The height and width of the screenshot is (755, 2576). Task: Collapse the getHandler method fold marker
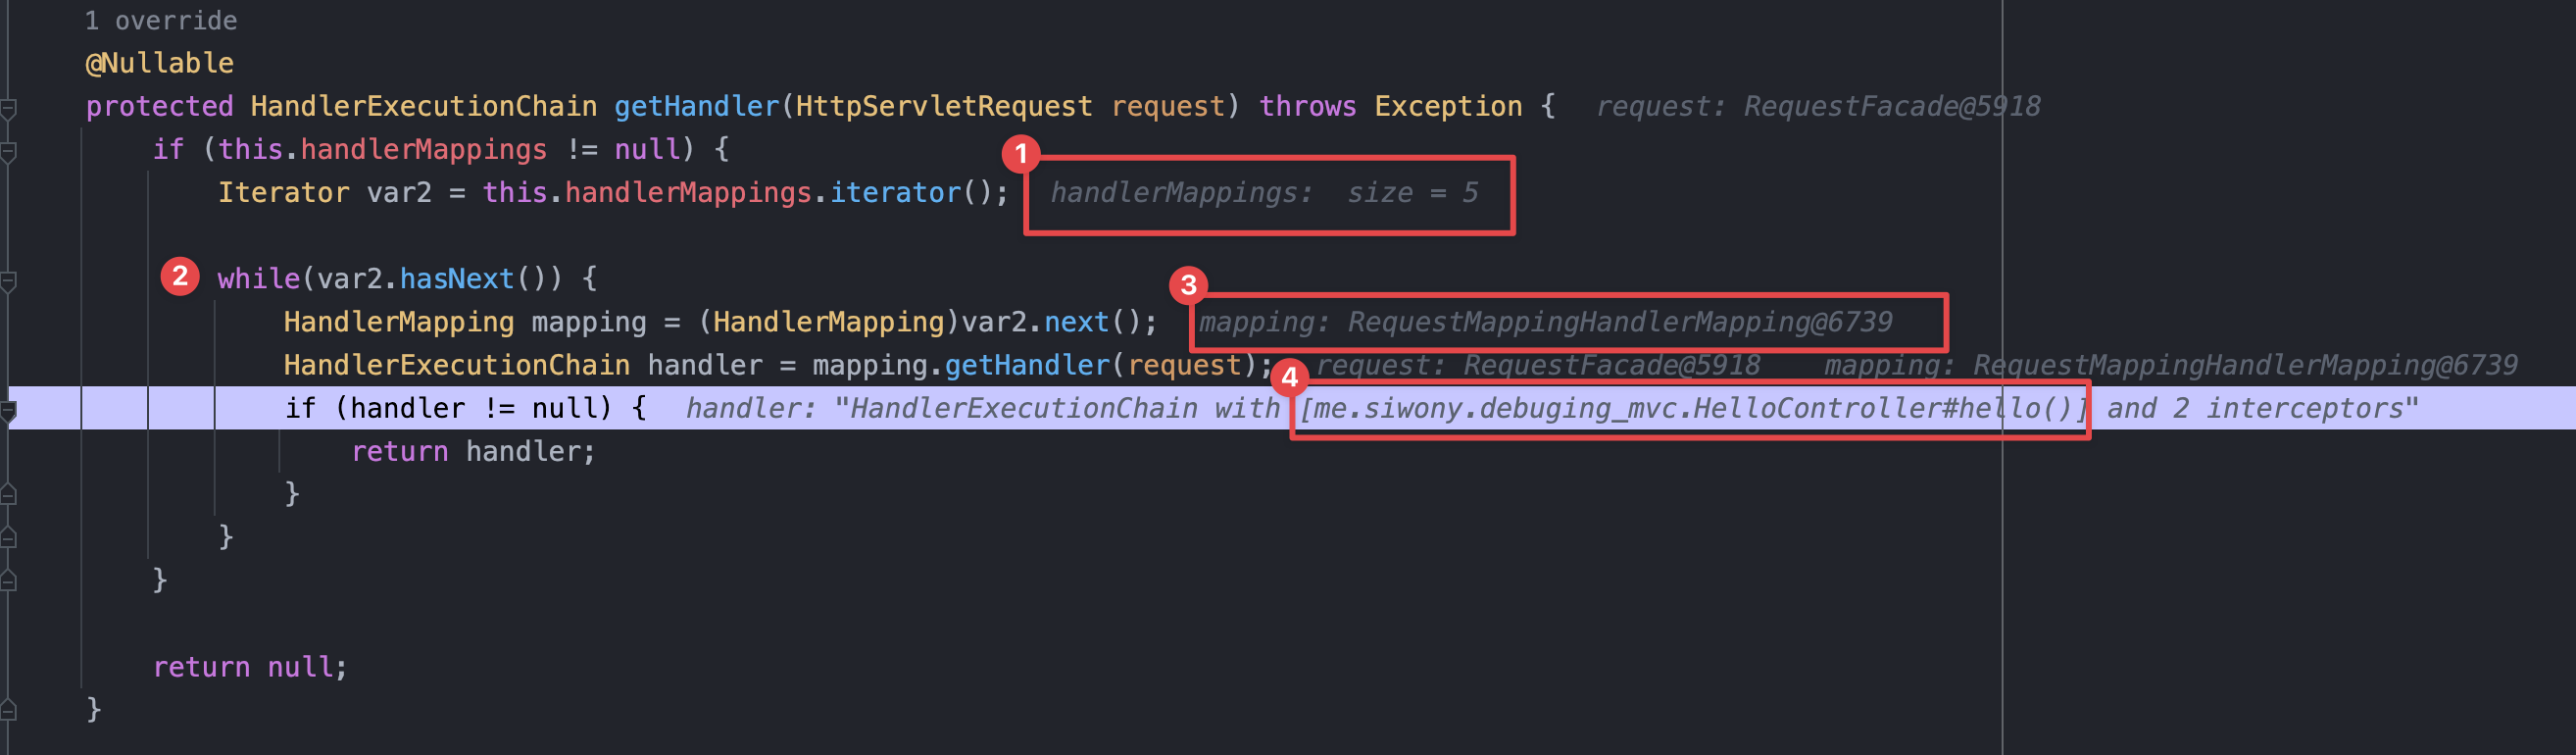click(x=9, y=108)
